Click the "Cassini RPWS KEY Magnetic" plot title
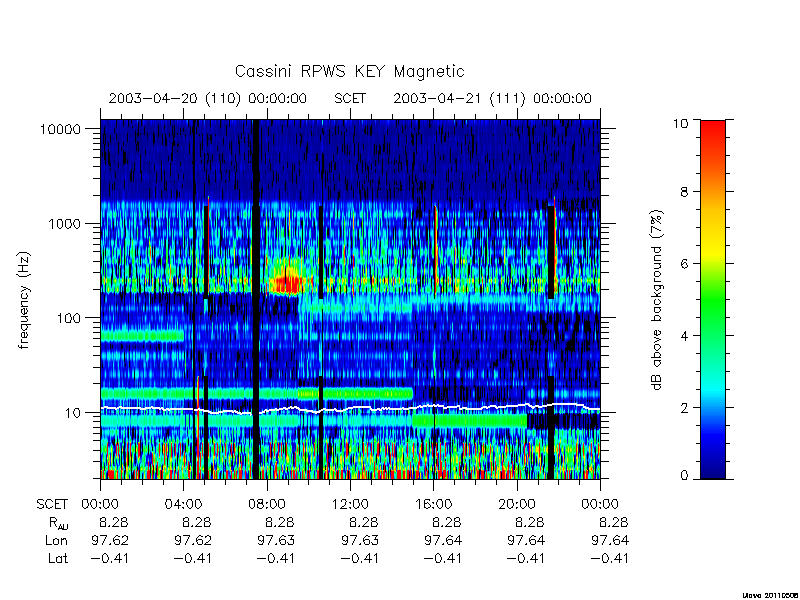The height and width of the screenshot is (600, 800). coord(349,71)
